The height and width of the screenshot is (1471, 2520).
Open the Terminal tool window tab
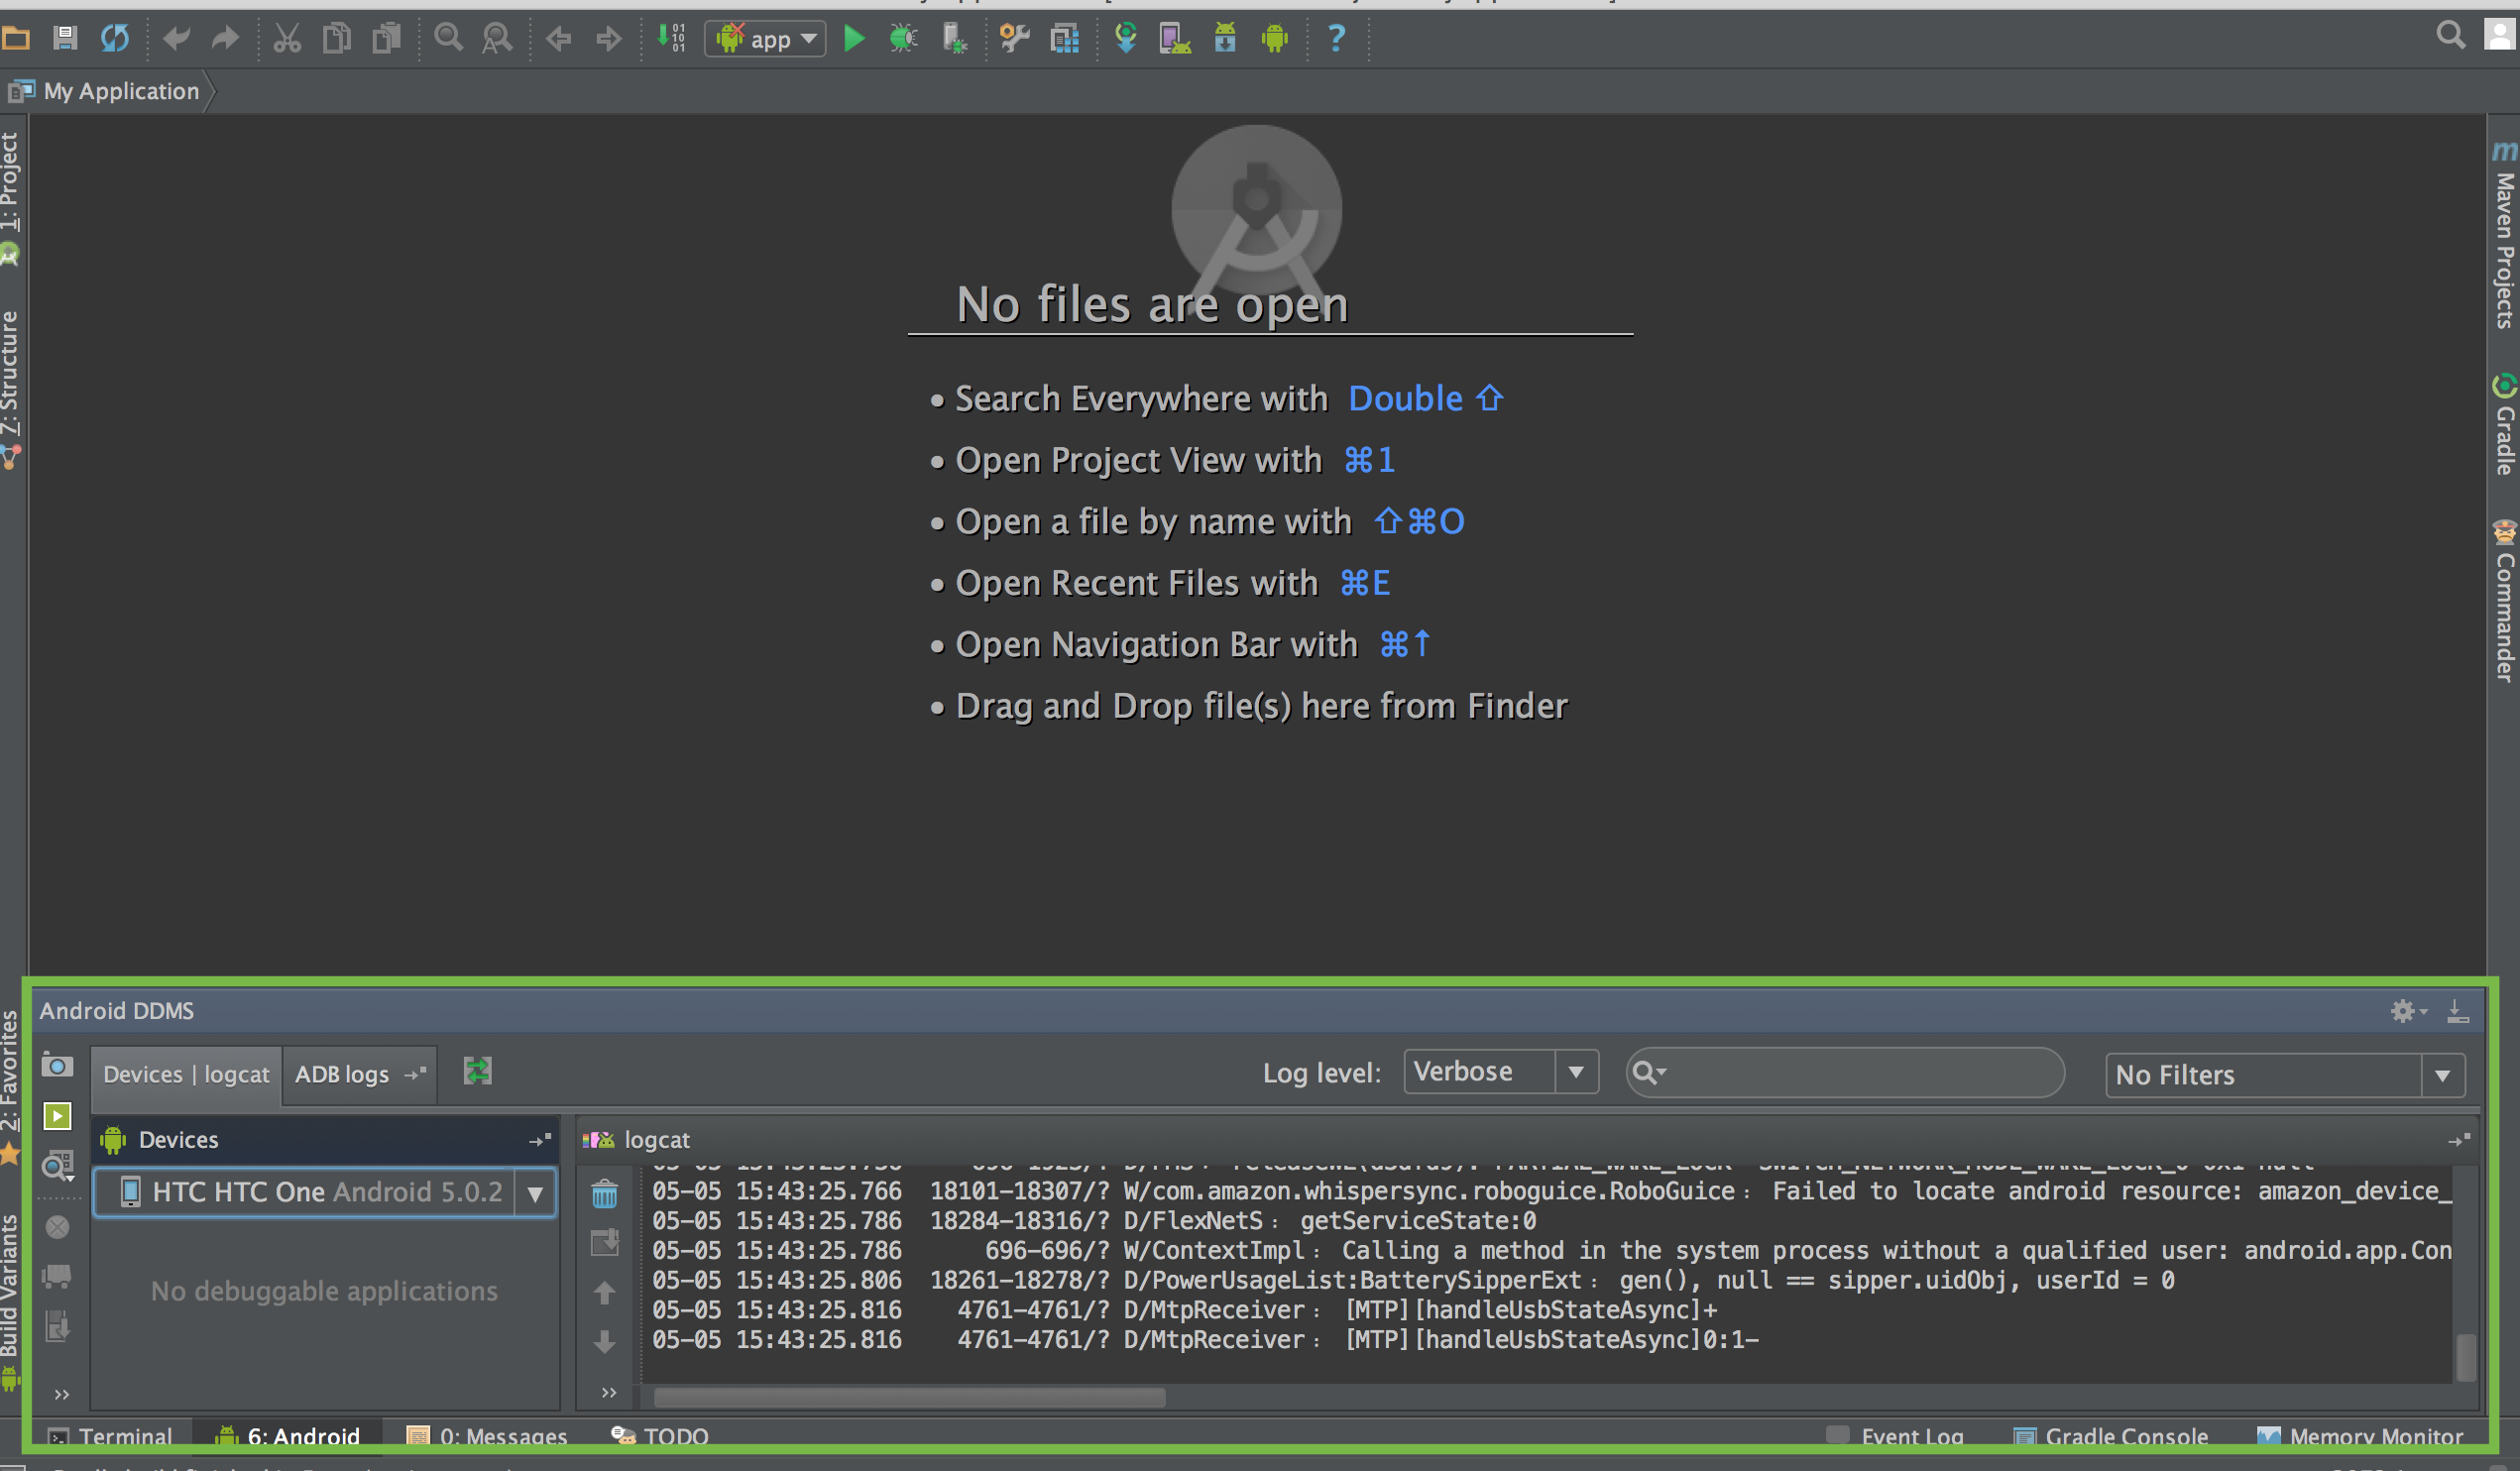point(110,1437)
